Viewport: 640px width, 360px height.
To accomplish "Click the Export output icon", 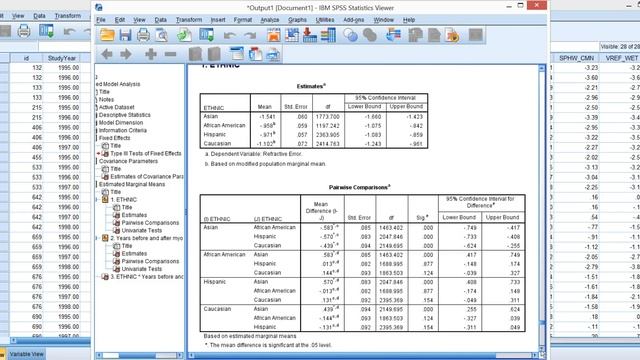I will 184,35.
